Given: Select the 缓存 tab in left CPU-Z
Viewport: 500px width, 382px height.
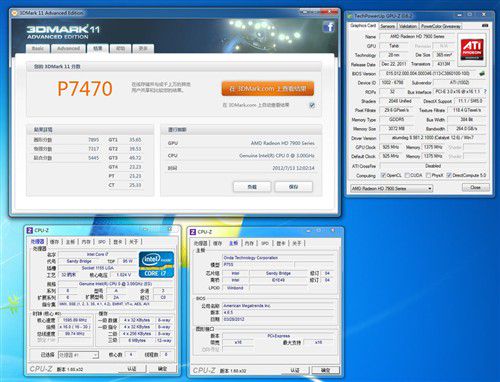Looking at the screenshot, I should tap(54, 242).
